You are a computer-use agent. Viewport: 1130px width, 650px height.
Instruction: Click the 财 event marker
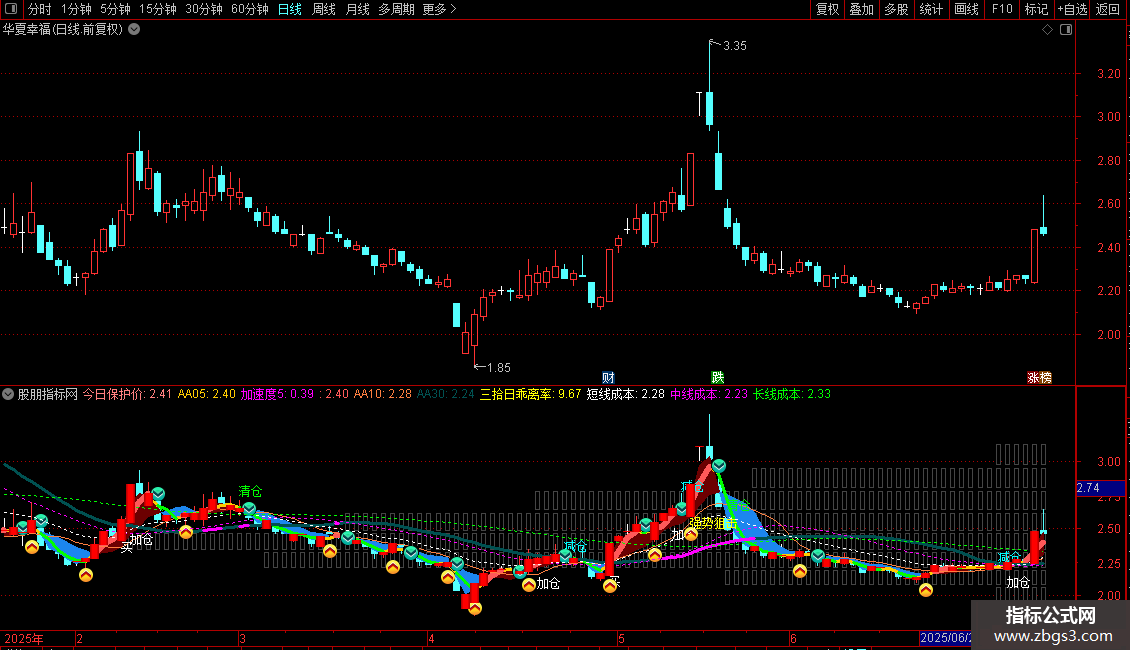[608, 378]
